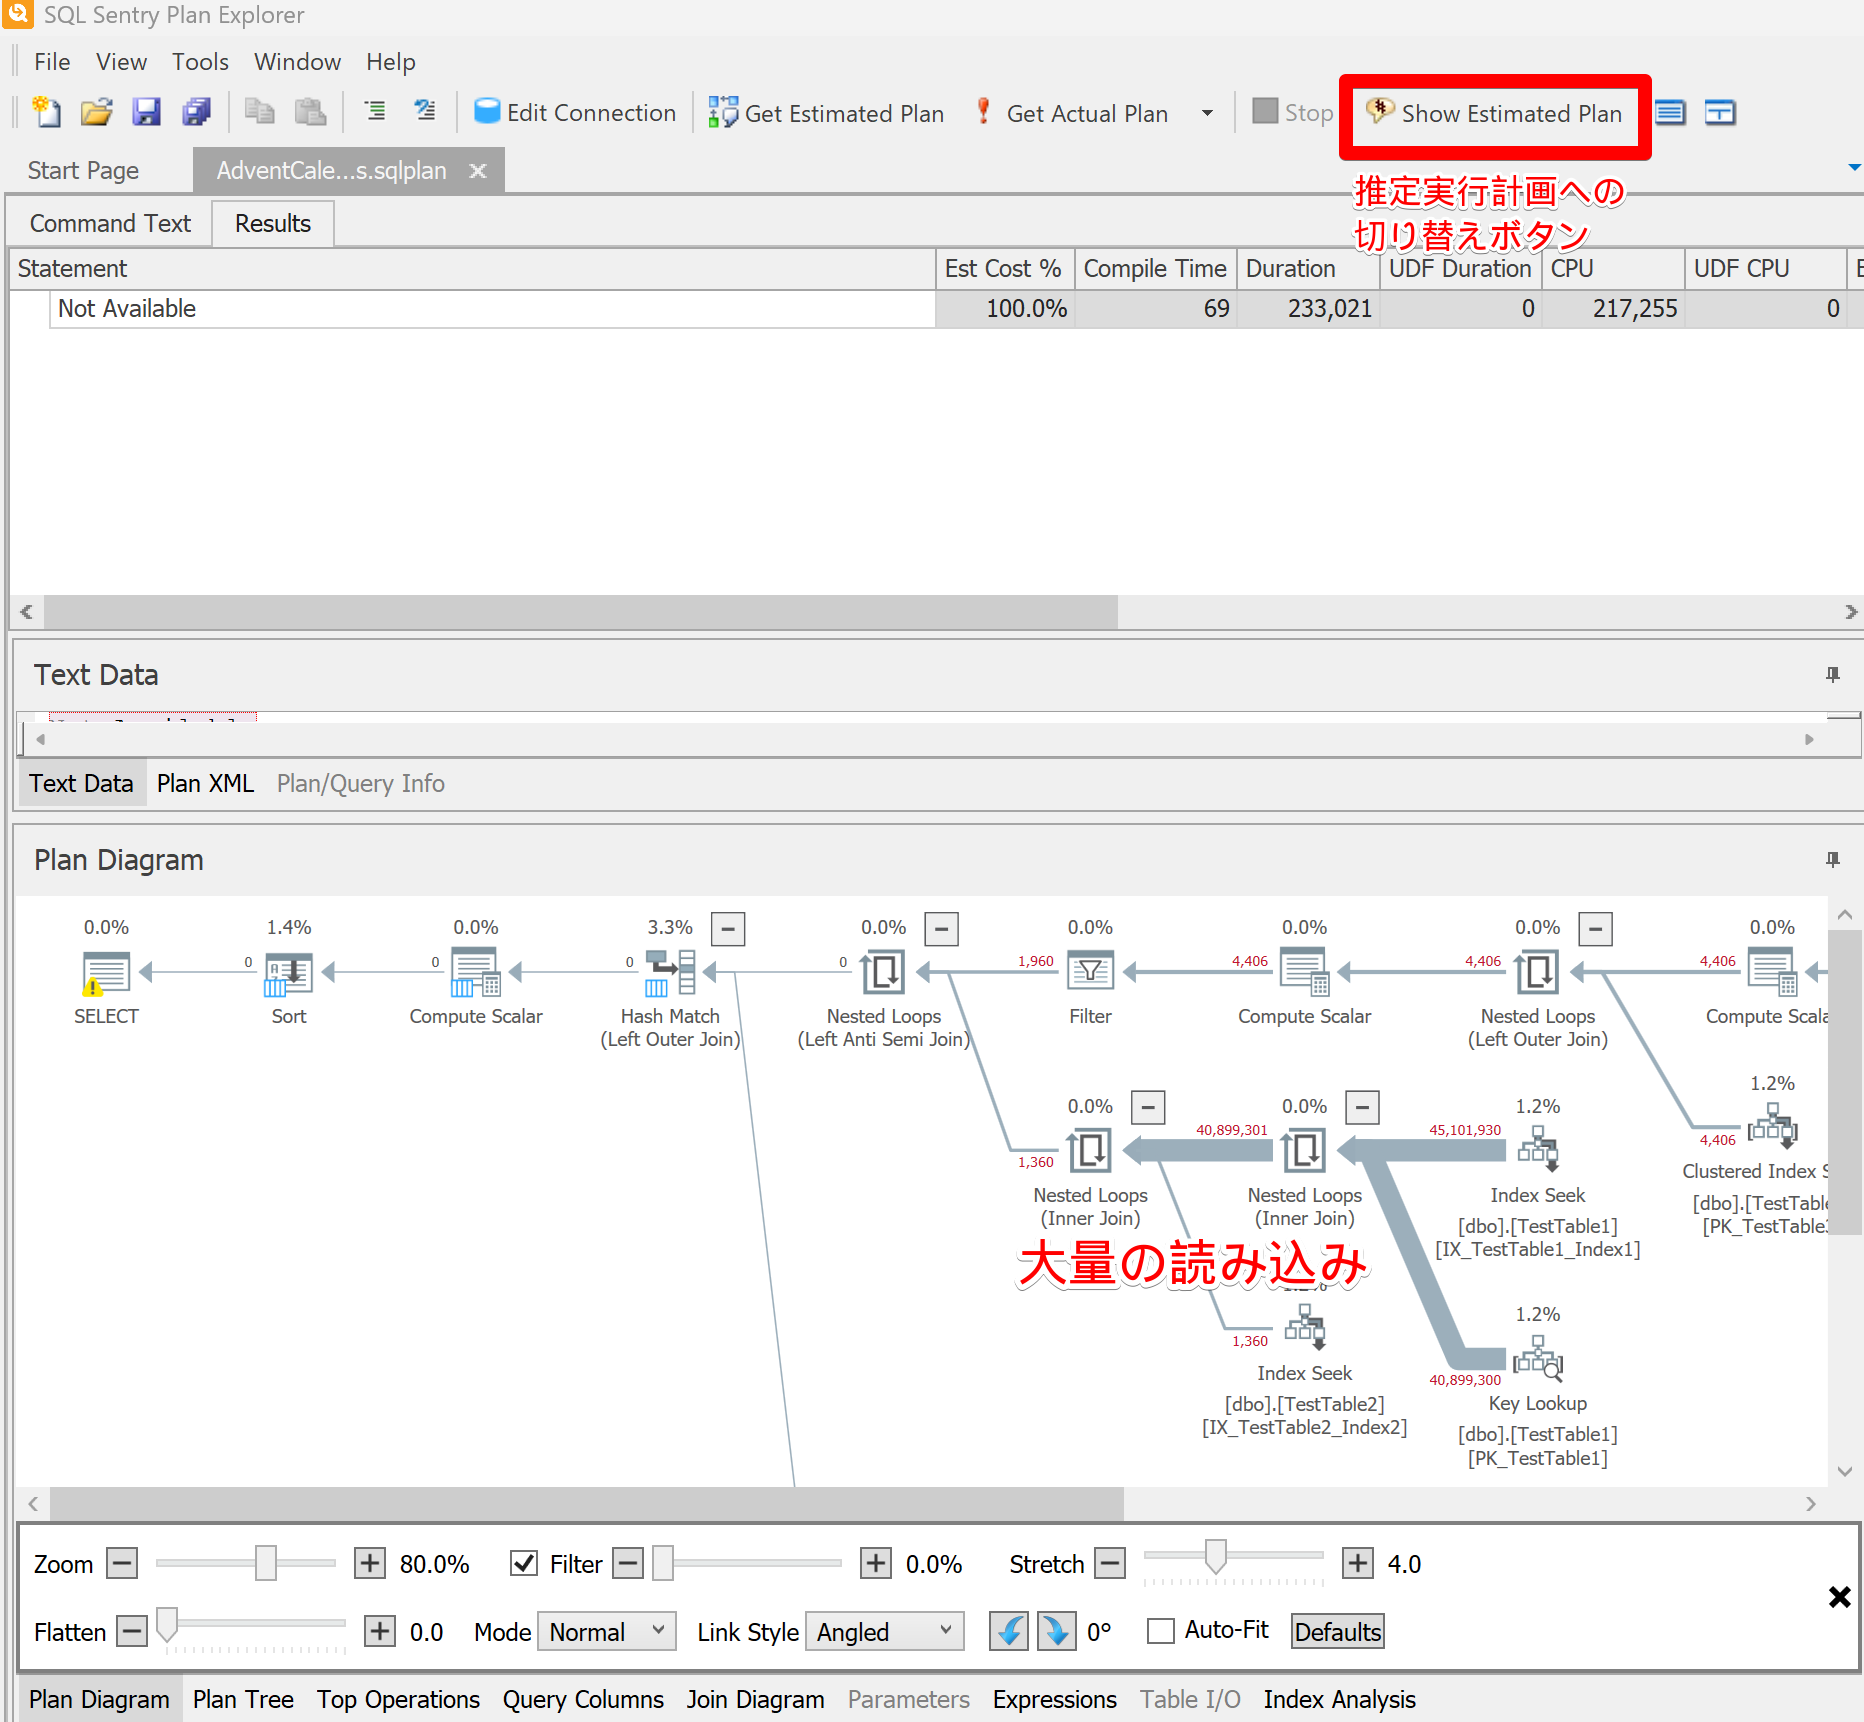Collapse the second Nested Loops Inner Join subtree

point(1362,1107)
